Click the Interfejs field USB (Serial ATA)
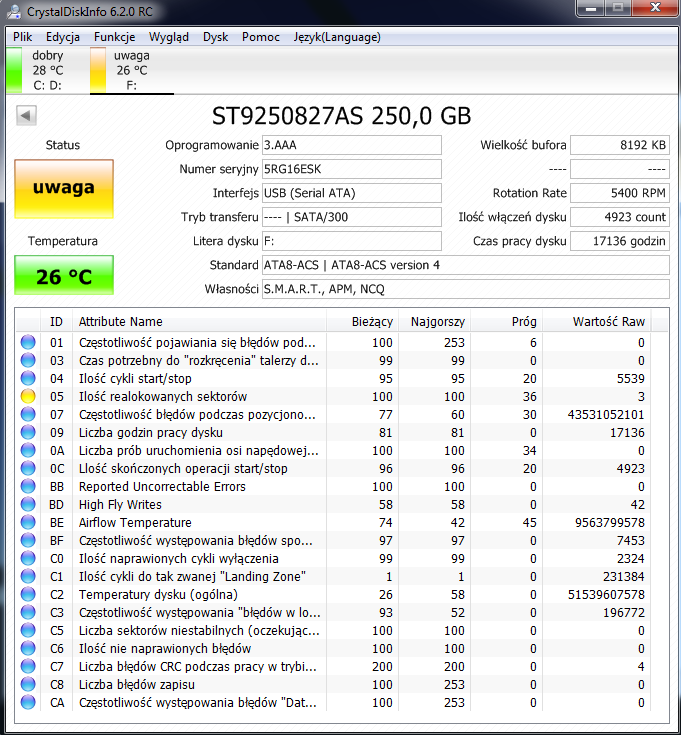 (352, 193)
